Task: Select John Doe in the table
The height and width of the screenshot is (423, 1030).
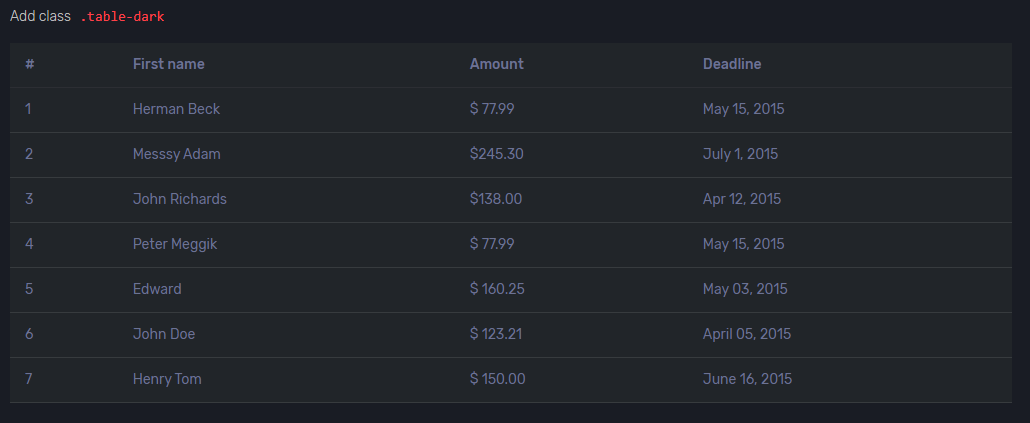Action: [164, 334]
